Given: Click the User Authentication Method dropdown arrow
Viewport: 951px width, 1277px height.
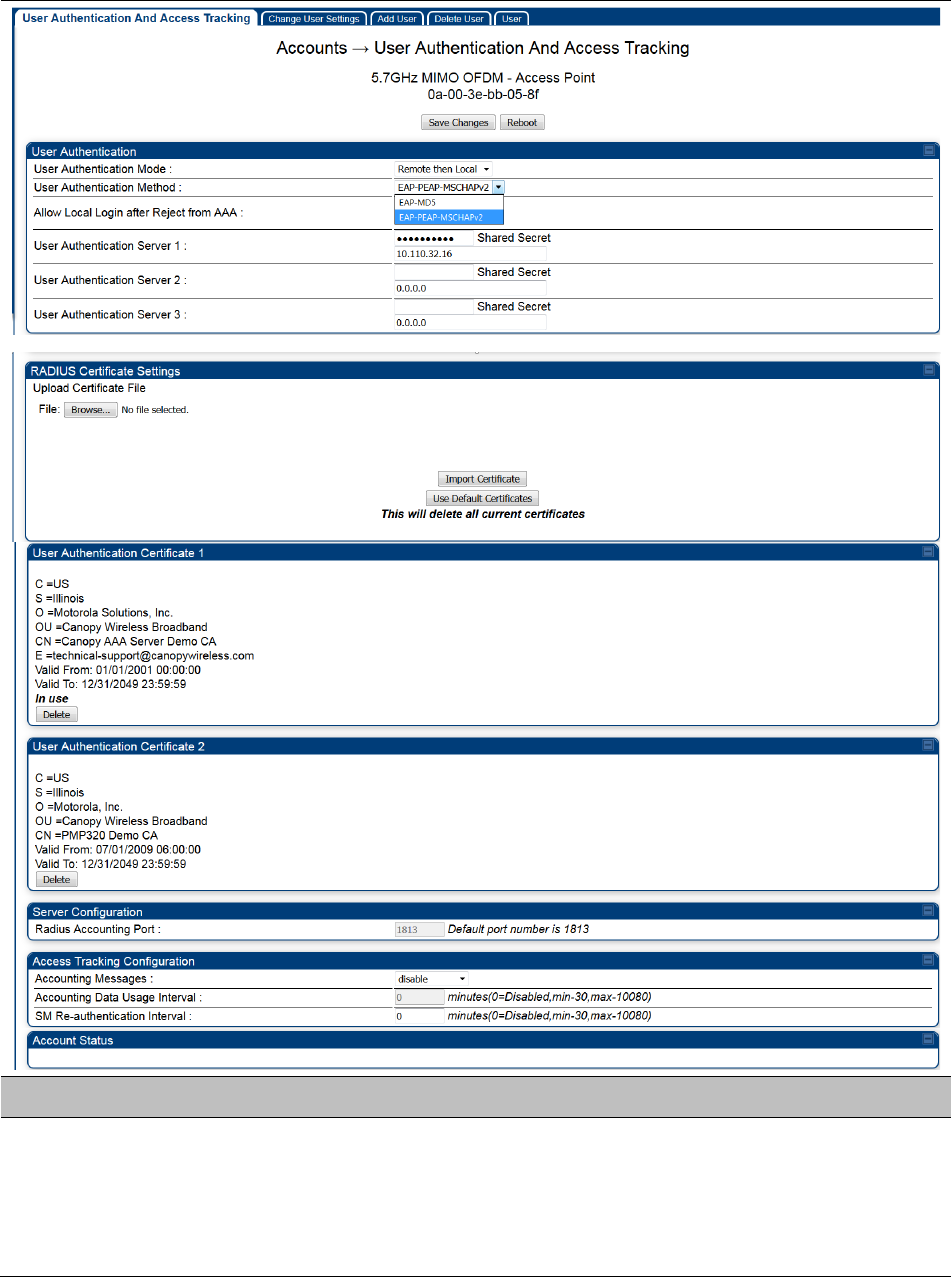Looking at the screenshot, I should pyautogui.click(x=498, y=186).
